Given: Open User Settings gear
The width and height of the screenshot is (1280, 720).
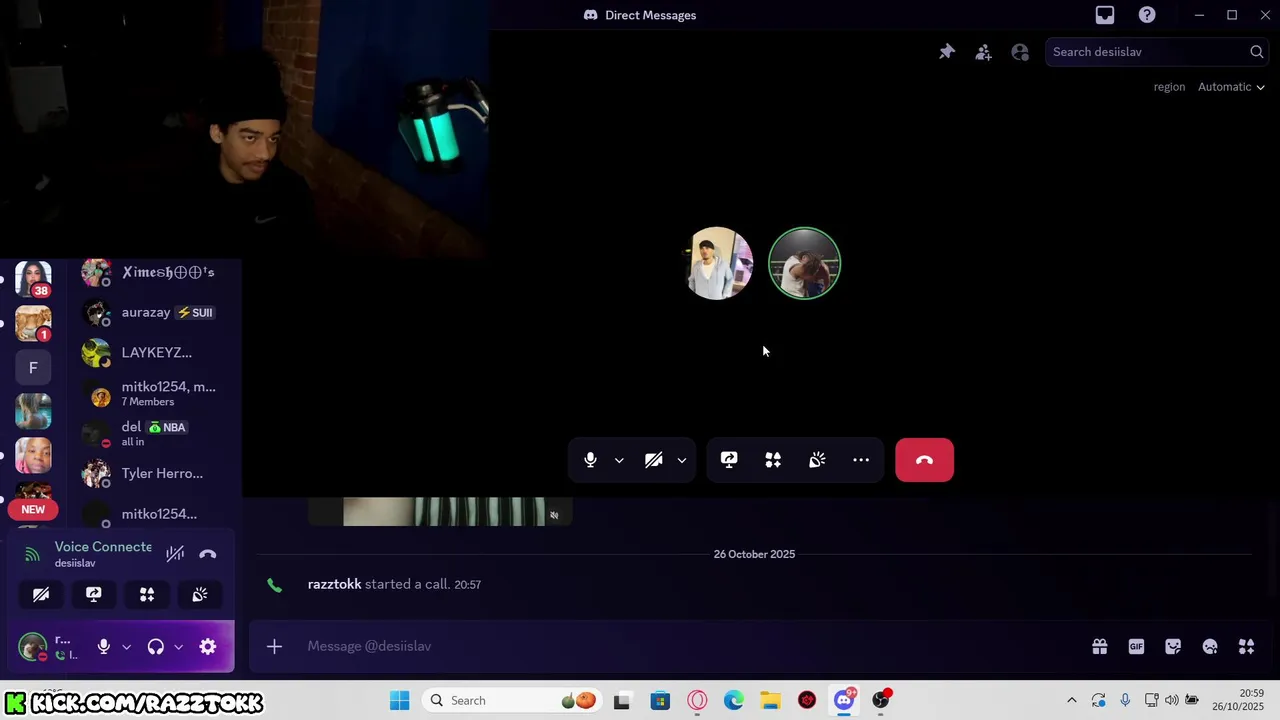Looking at the screenshot, I should [208, 647].
